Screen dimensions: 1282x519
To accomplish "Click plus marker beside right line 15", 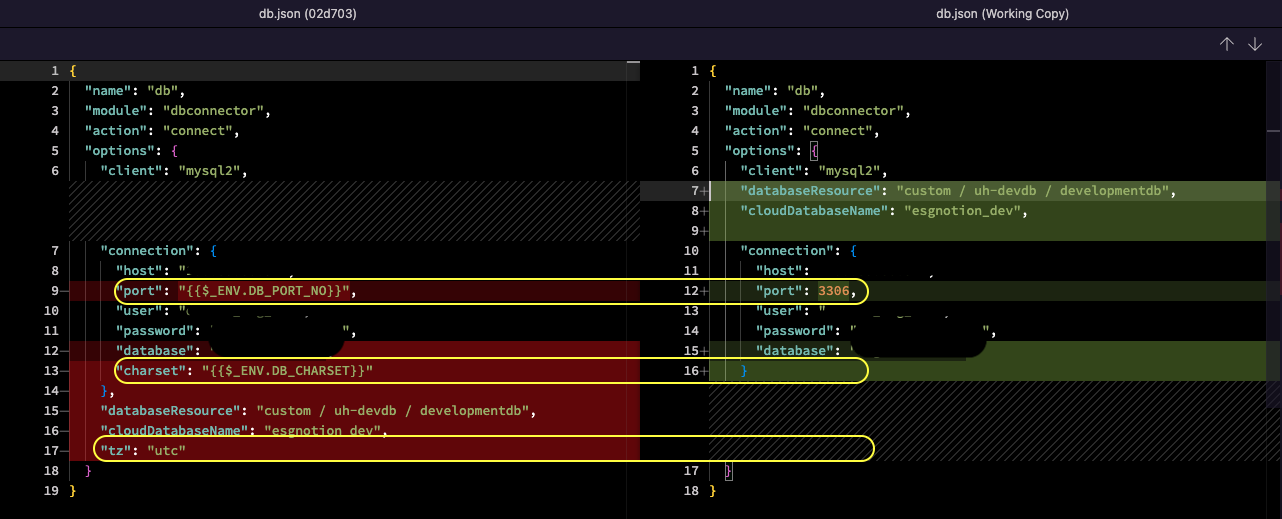I will (x=704, y=351).
